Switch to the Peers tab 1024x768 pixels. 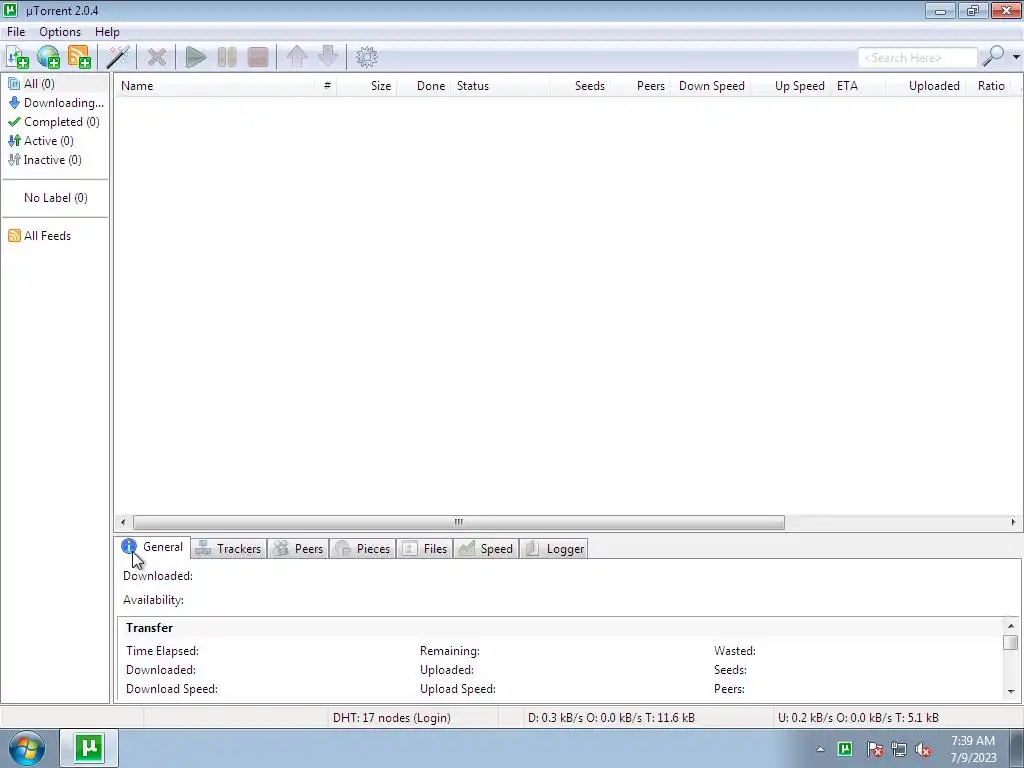pyautogui.click(x=298, y=549)
